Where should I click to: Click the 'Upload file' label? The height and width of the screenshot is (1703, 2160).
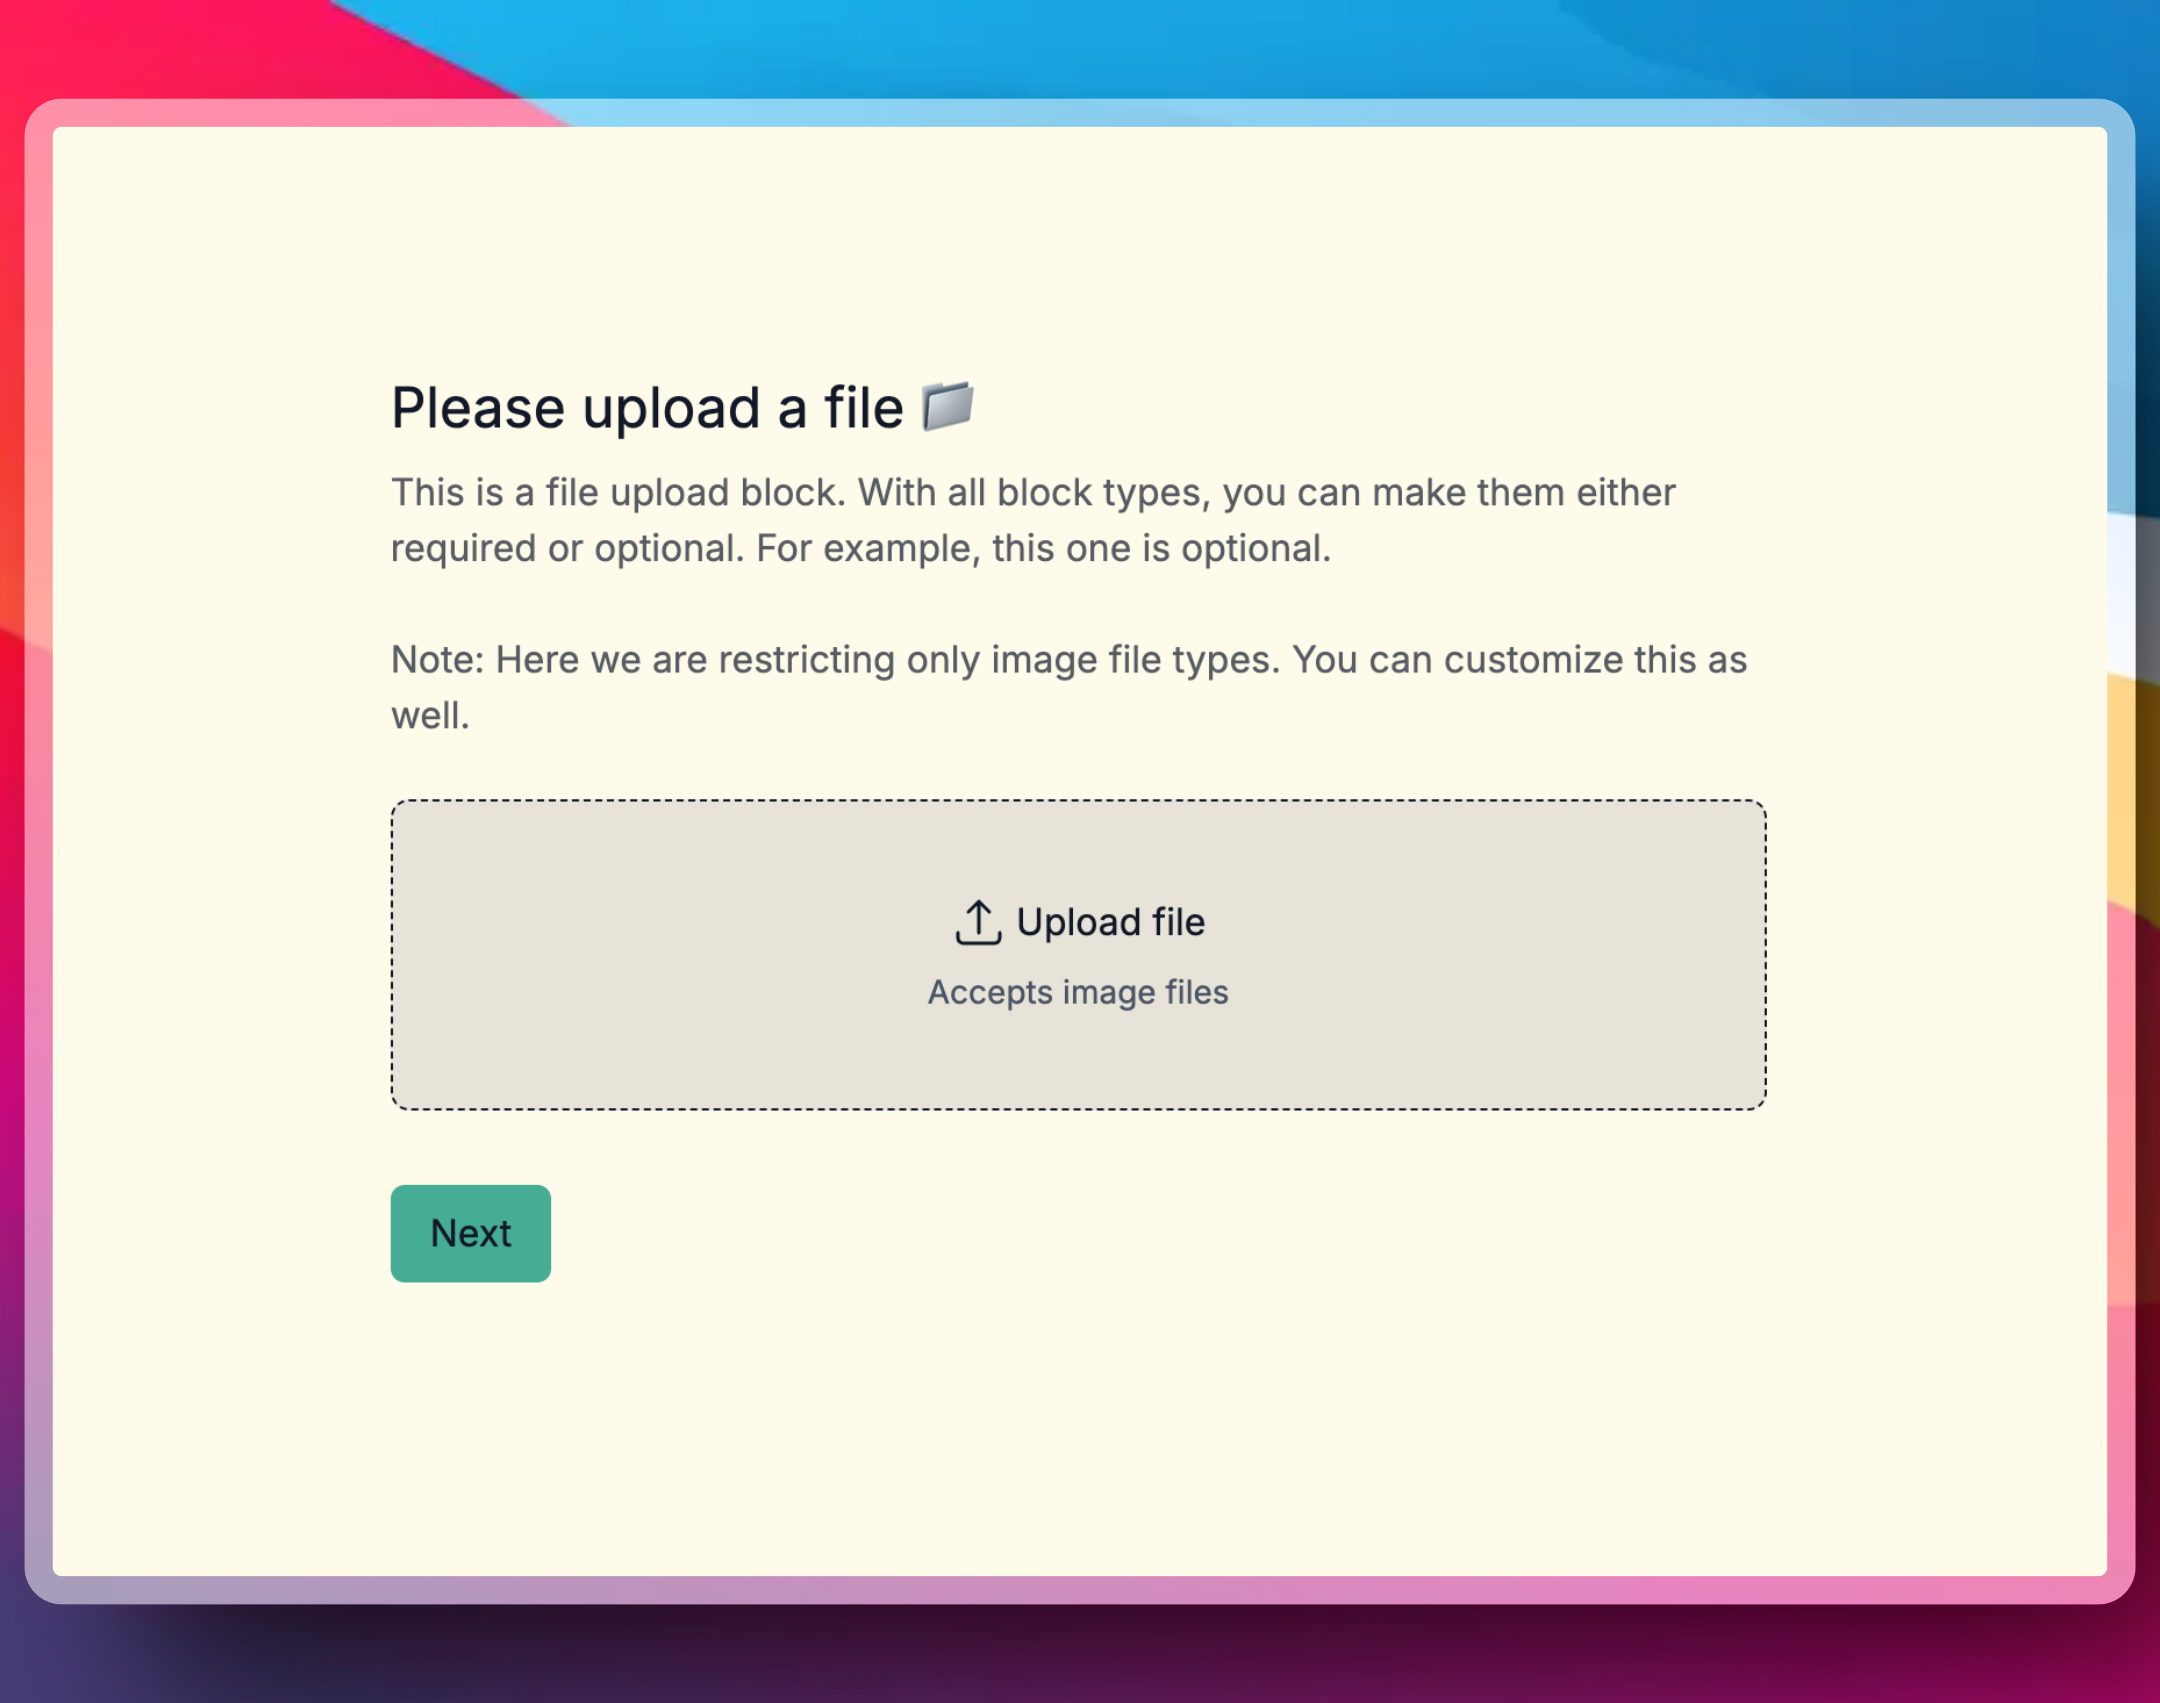1110,922
